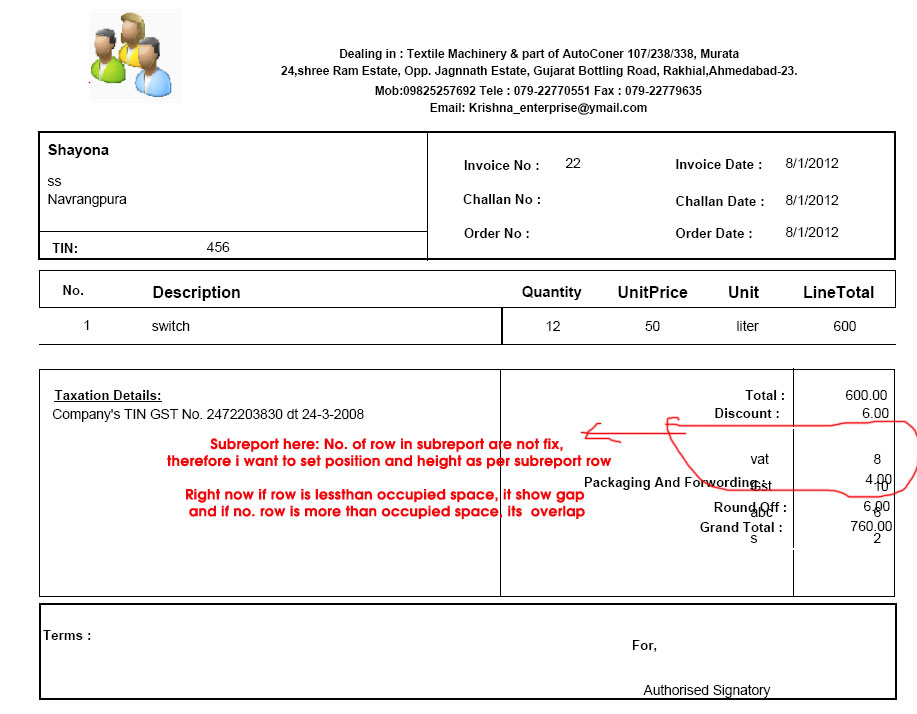Click the 'Description' column header
Image resolution: width=917 pixels, height=714 pixels.
coord(196,292)
